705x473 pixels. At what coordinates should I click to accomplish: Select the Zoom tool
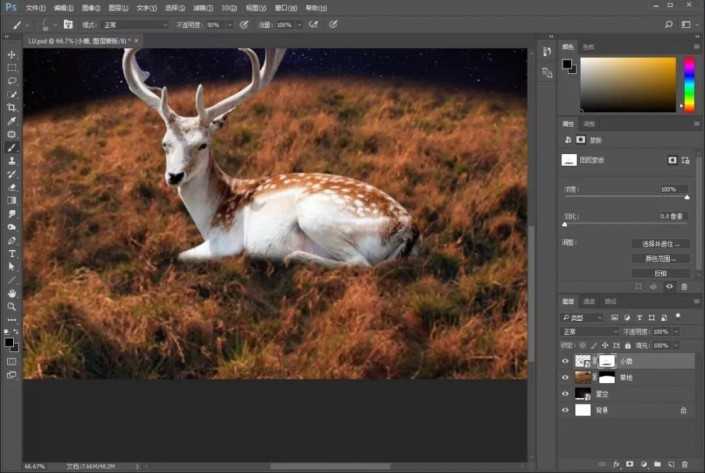pyautogui.click(x=12, y=306)
